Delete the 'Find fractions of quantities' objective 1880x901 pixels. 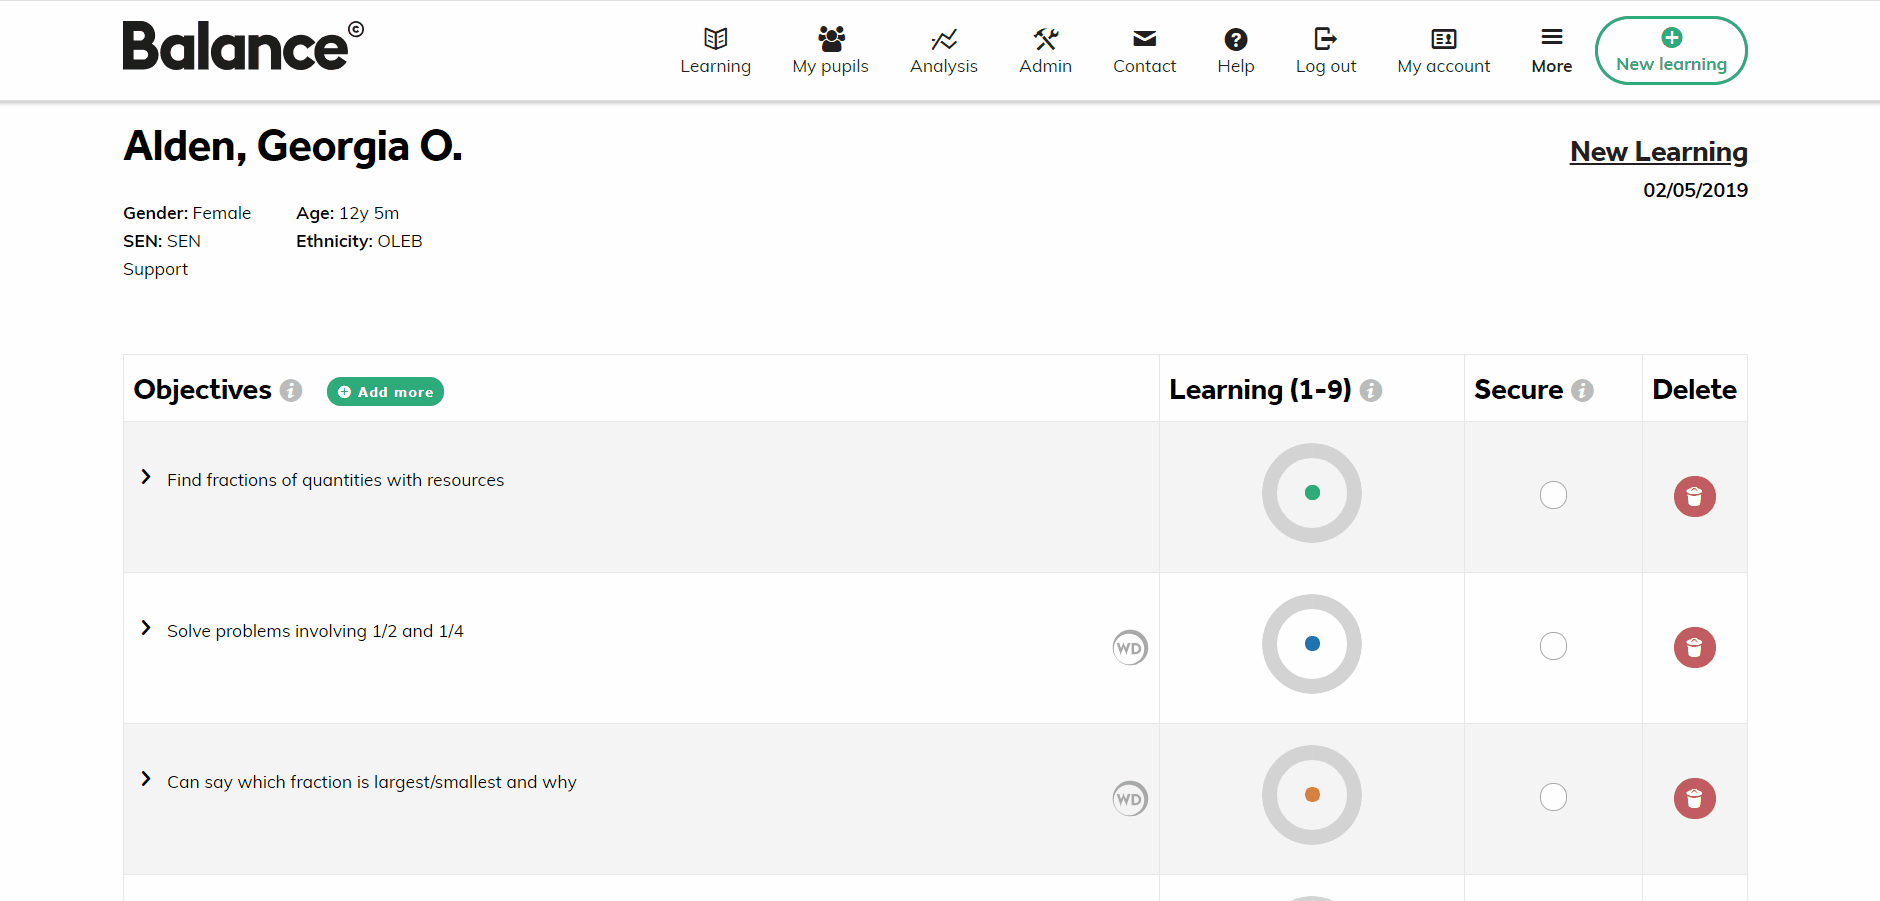pyautogui.click(x=1694, y=496)
